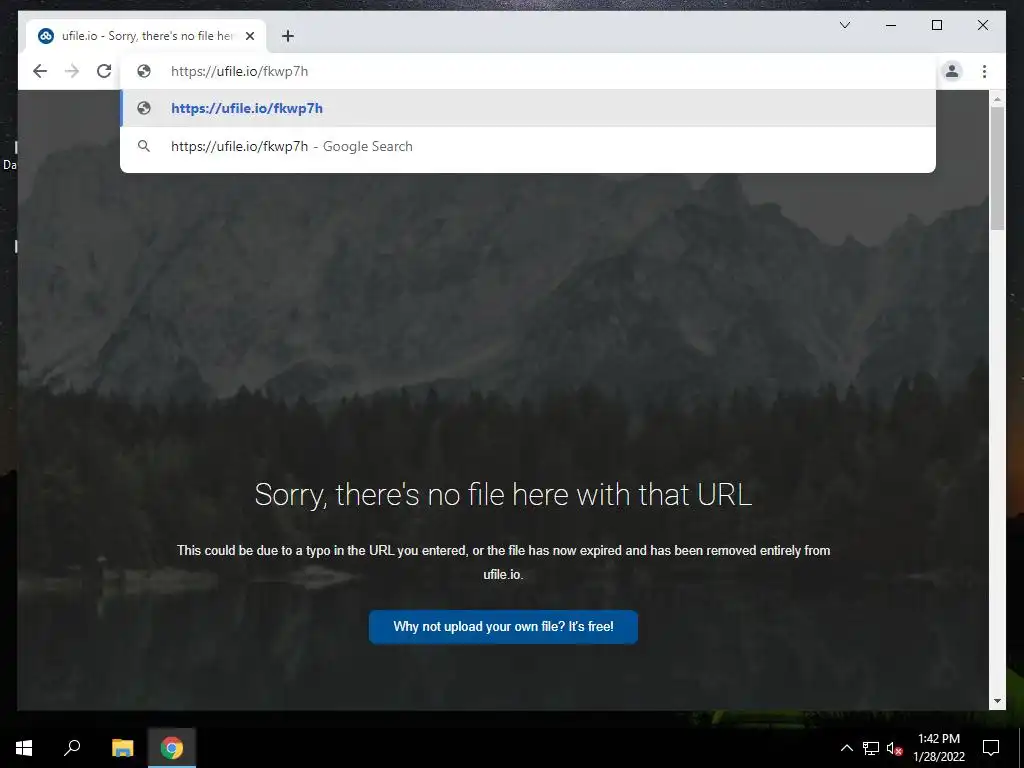Open the network status tray icon
The width and height of the screenshot is (1024, 768).
tap(871, 748)
